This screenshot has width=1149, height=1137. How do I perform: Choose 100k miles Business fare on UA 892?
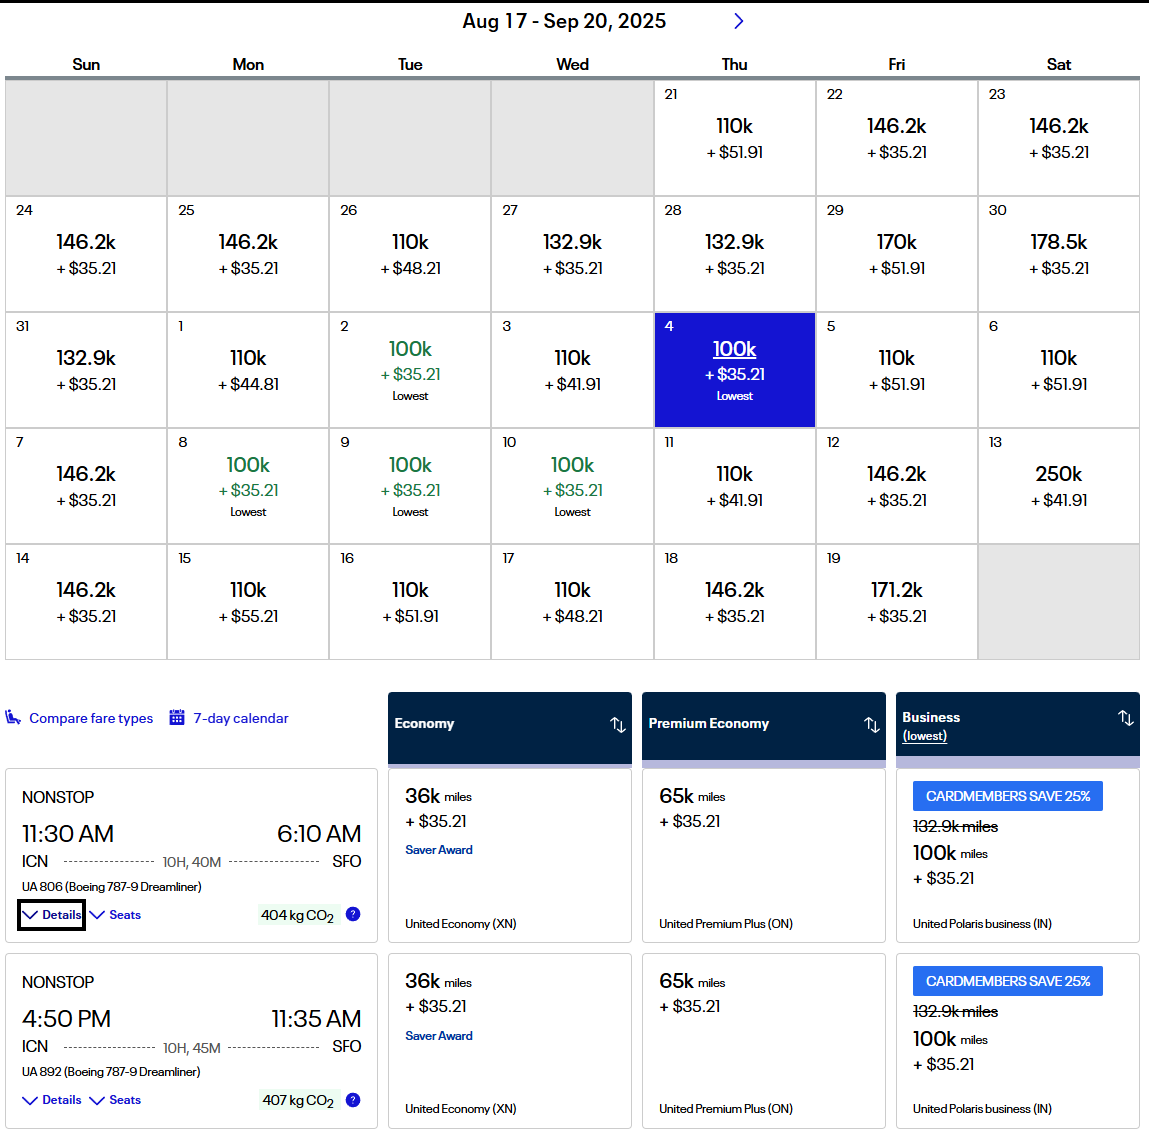[1018, 1040]
